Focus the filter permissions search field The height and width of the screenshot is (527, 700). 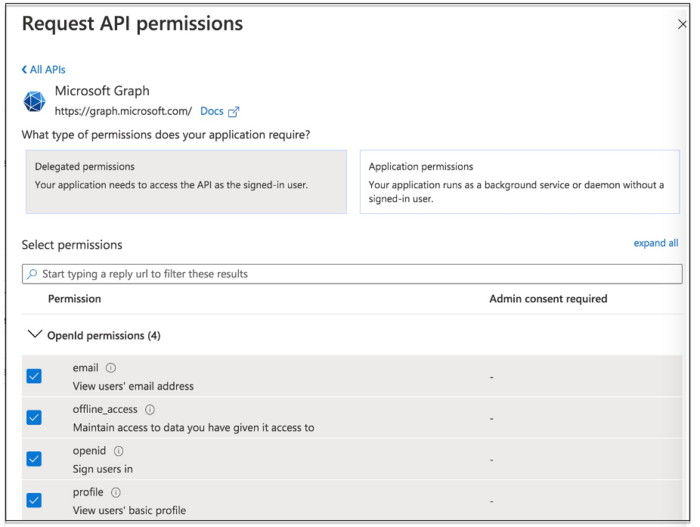(x=352, y=274)
